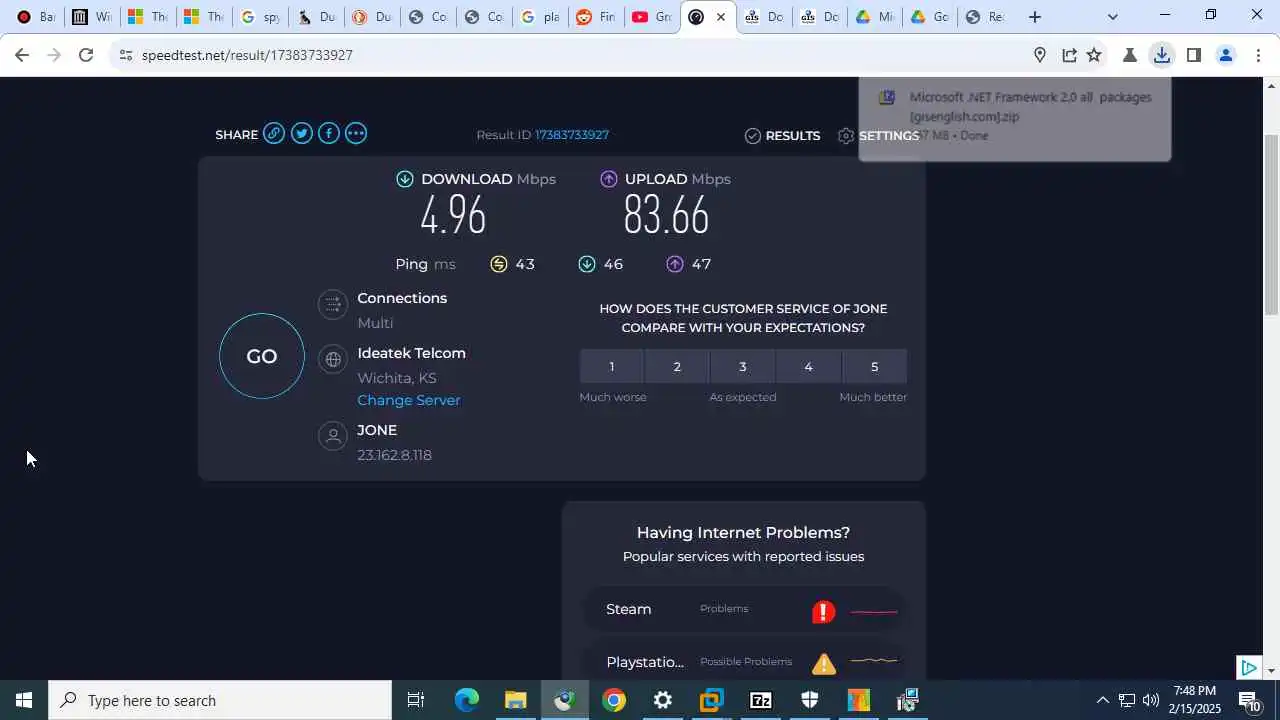Open the Chrome extensions or labs icon
Screen dimensions: 1280x720
pyautogui.click(x=1130, y=55)
